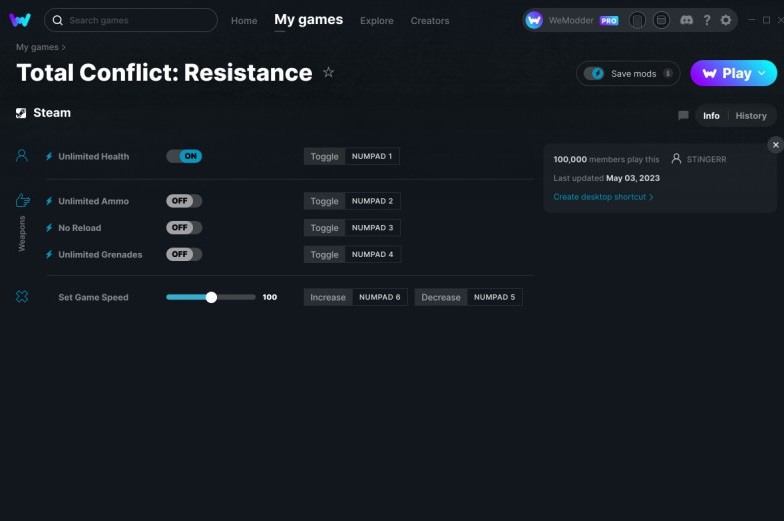The width and height of the screenshot is (784, 521).
Task: Turn off Unlimited Health toggle
Action: (184, 156)
